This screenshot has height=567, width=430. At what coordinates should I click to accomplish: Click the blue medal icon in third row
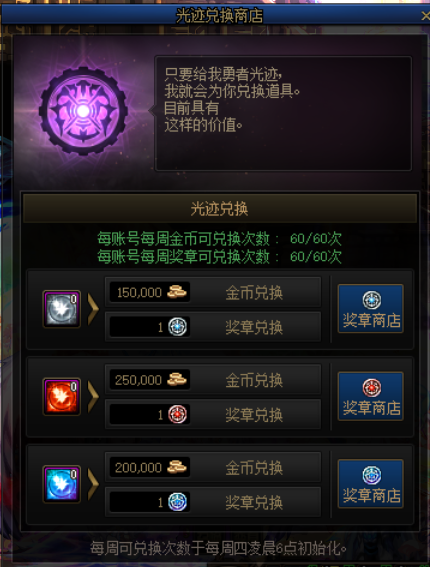click(178, 502)
